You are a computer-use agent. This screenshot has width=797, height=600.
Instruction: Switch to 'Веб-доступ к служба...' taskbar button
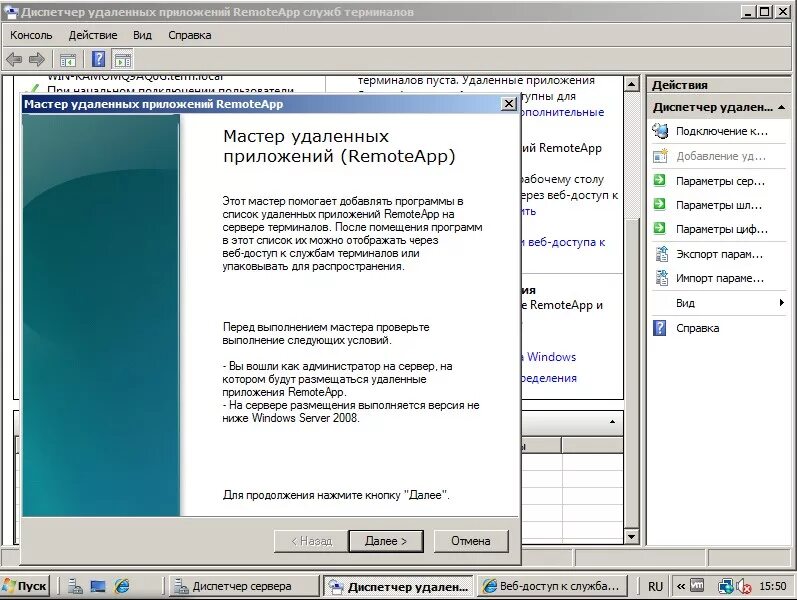tap(554, 586)
